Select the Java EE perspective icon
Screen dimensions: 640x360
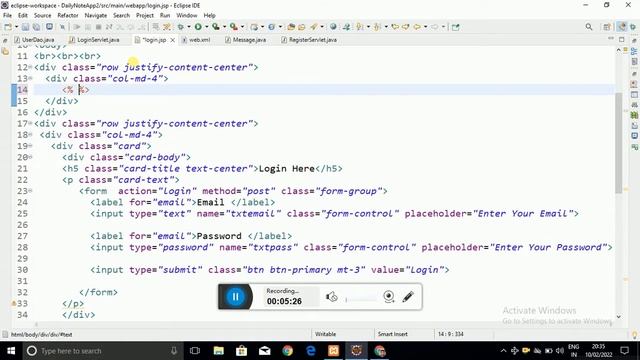pyautogui.click(x=622, y=27)
